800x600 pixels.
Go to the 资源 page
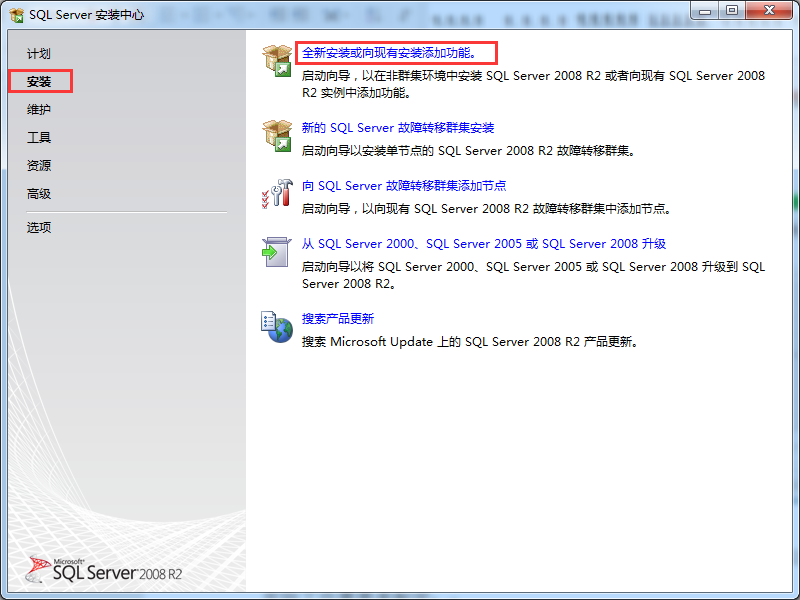point(39,165)
